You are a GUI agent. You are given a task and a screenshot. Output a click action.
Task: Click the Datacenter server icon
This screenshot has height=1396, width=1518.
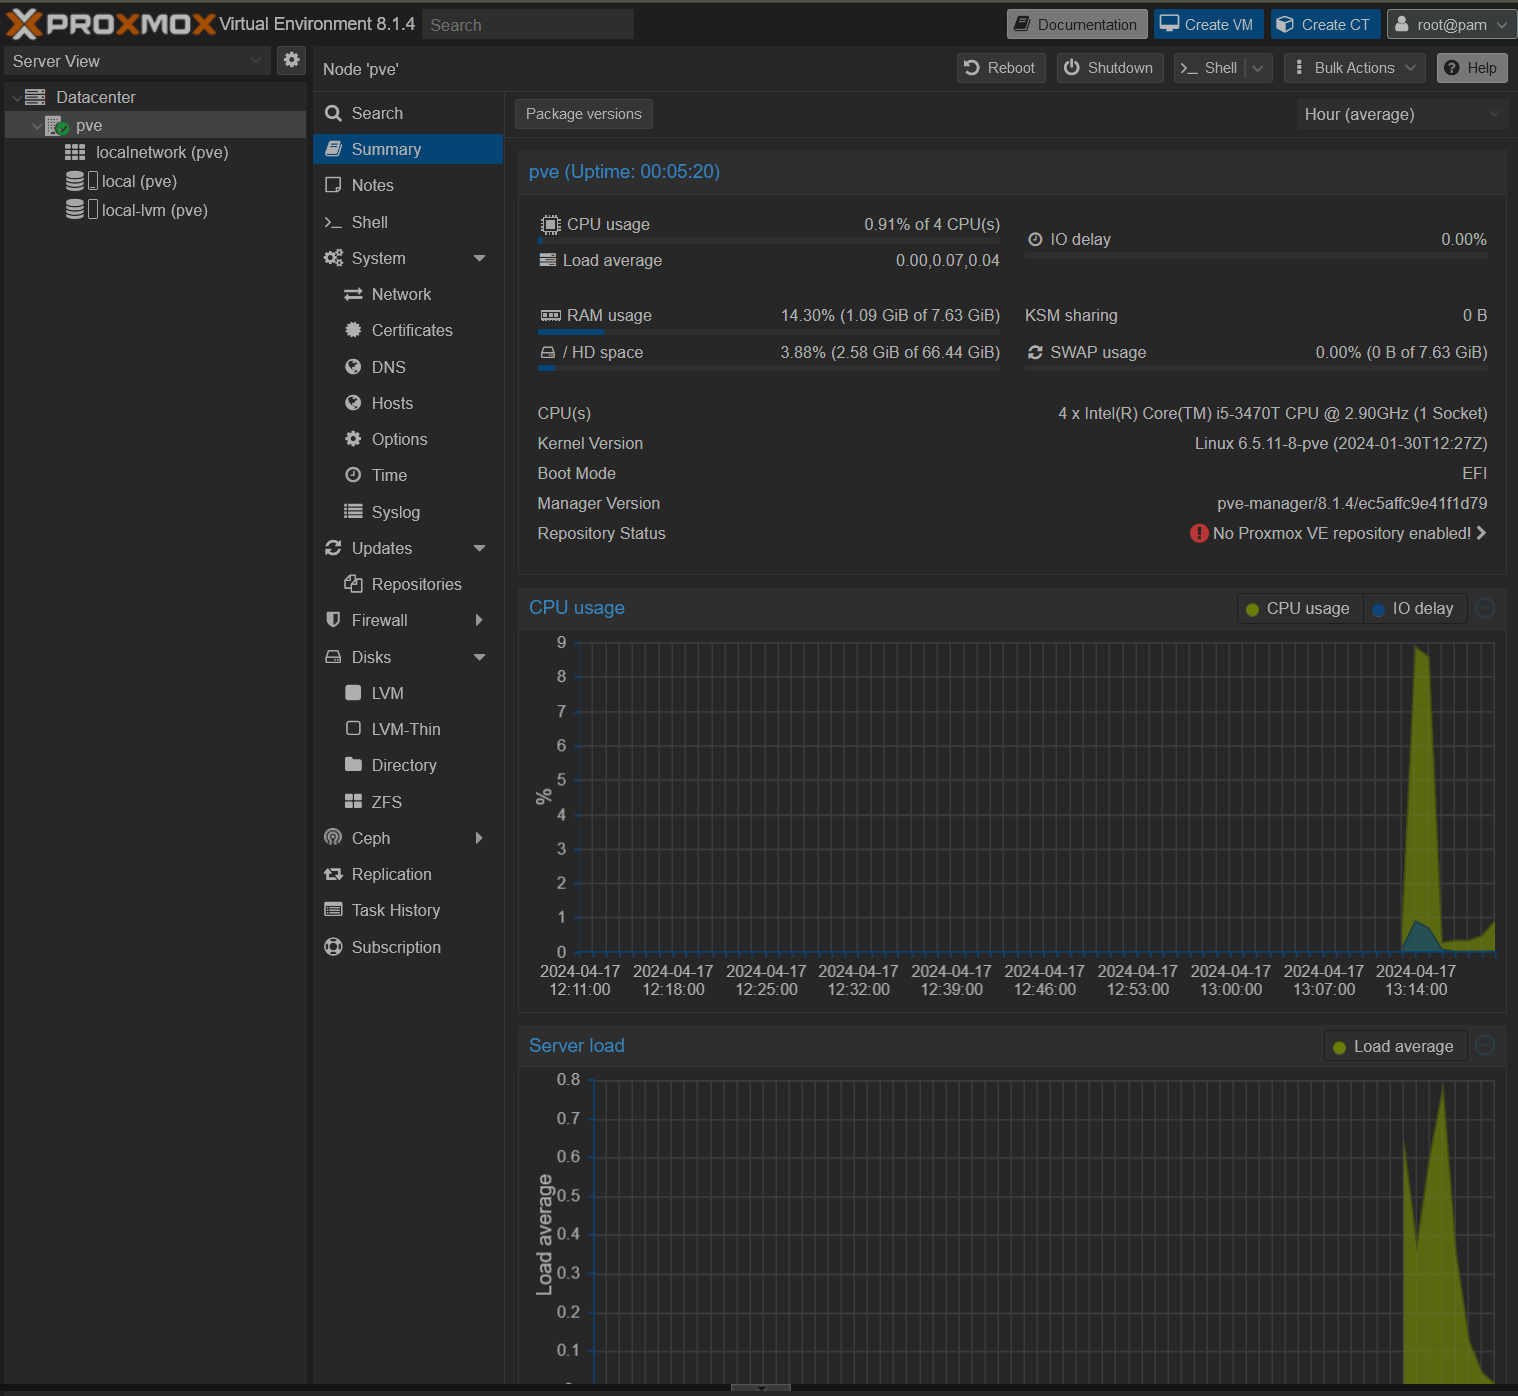(x=35, y=97)
